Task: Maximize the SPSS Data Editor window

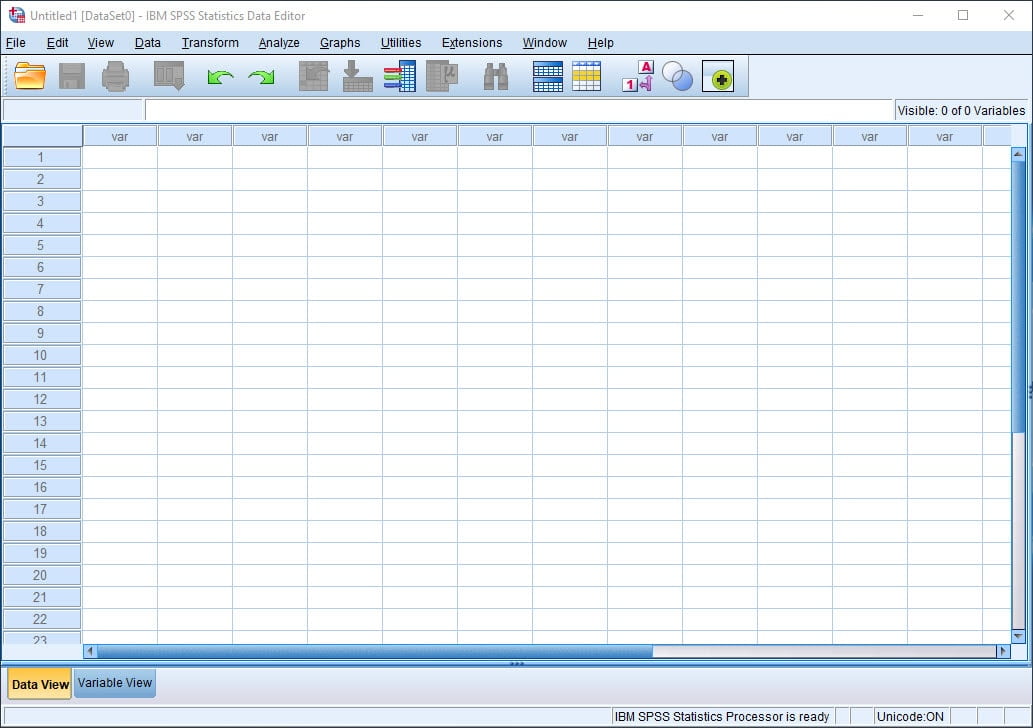Action: click(x=963, y=15)
